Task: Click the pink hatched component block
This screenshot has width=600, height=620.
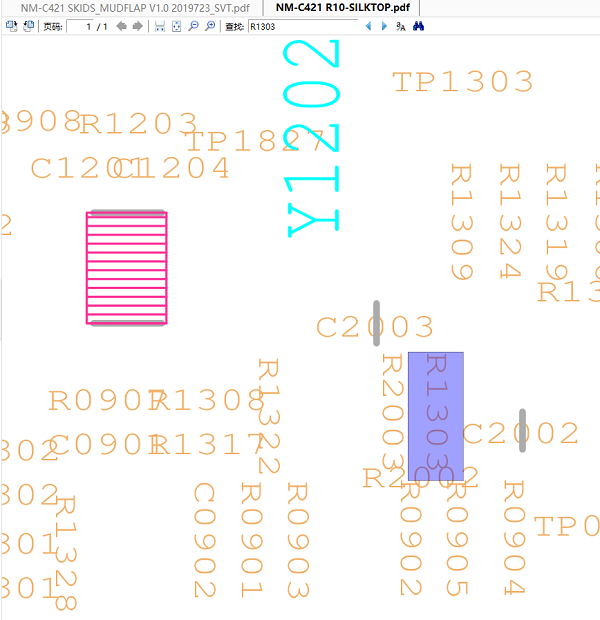Action: [127, 268]
